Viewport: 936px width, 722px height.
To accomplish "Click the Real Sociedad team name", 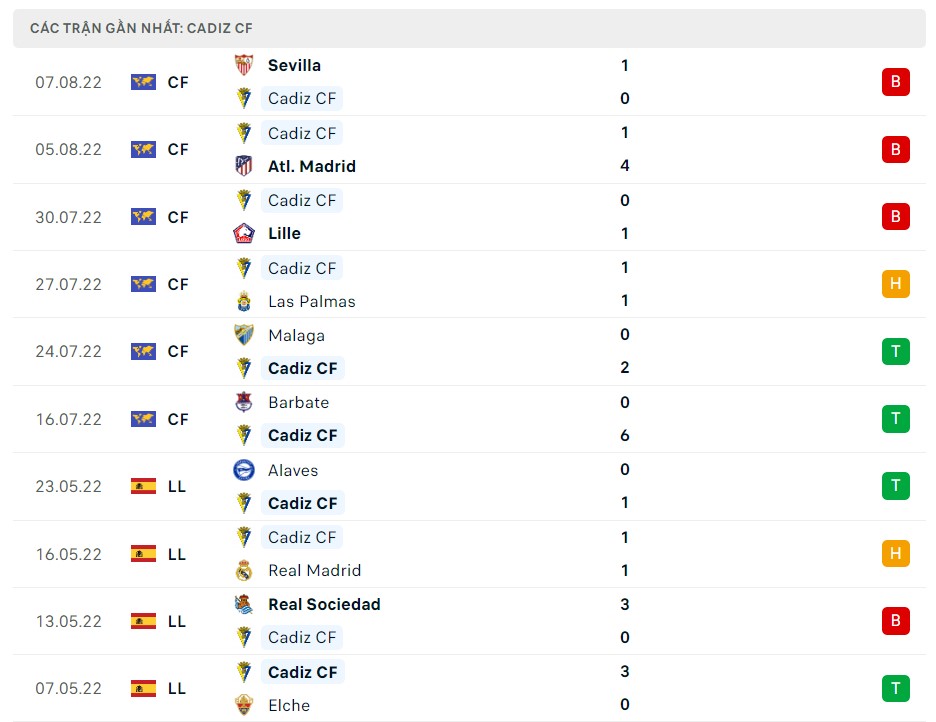I will [x=324, y=604].
